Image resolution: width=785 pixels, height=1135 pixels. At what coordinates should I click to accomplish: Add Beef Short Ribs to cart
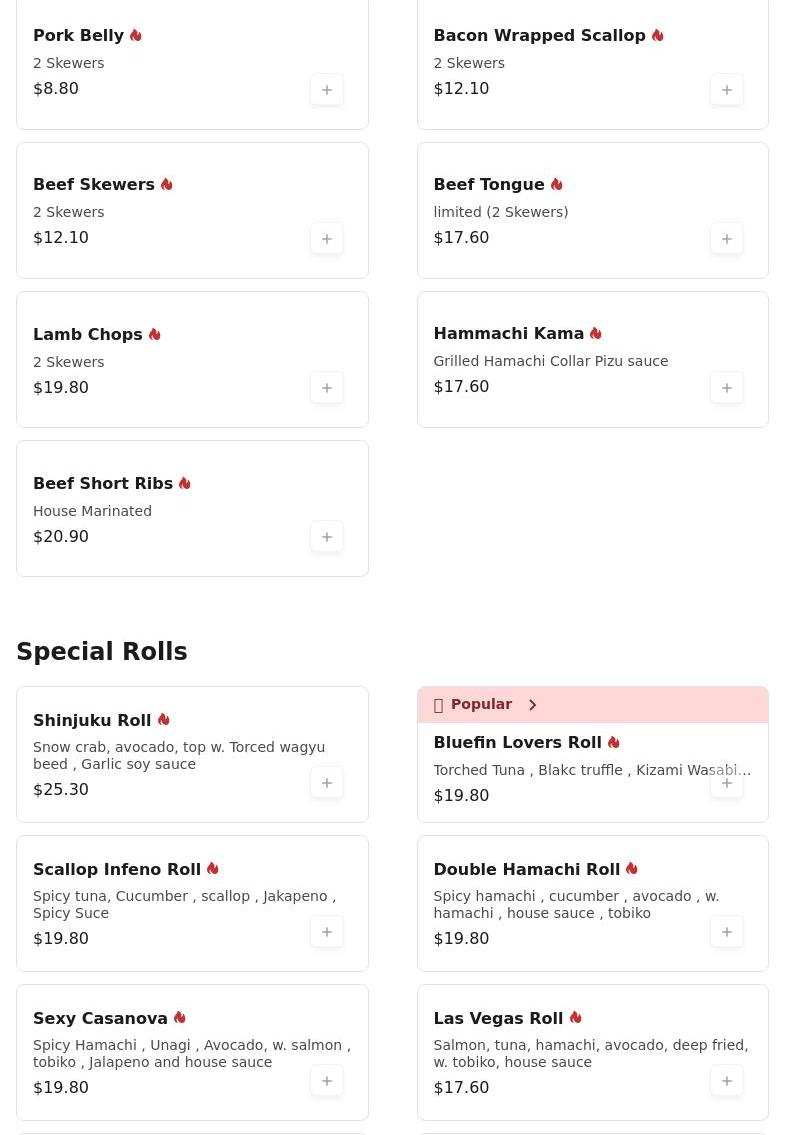coord(327,537)
